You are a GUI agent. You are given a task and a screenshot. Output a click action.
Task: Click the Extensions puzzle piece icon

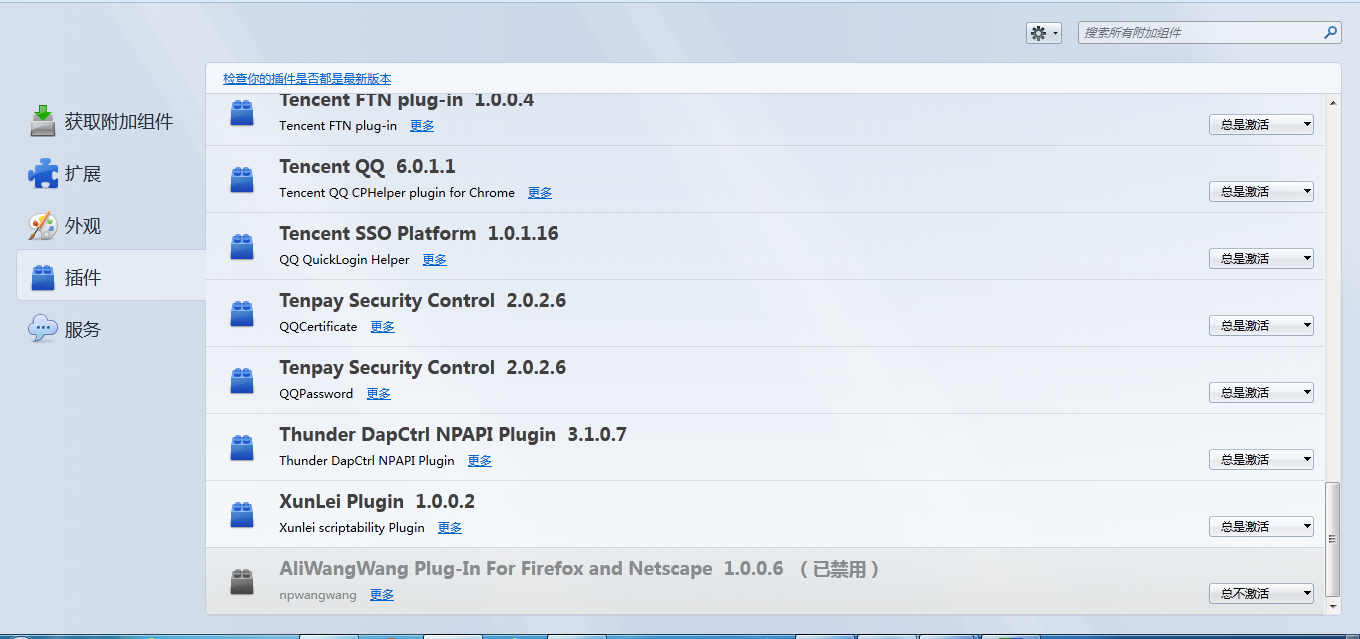coord(42,174)
